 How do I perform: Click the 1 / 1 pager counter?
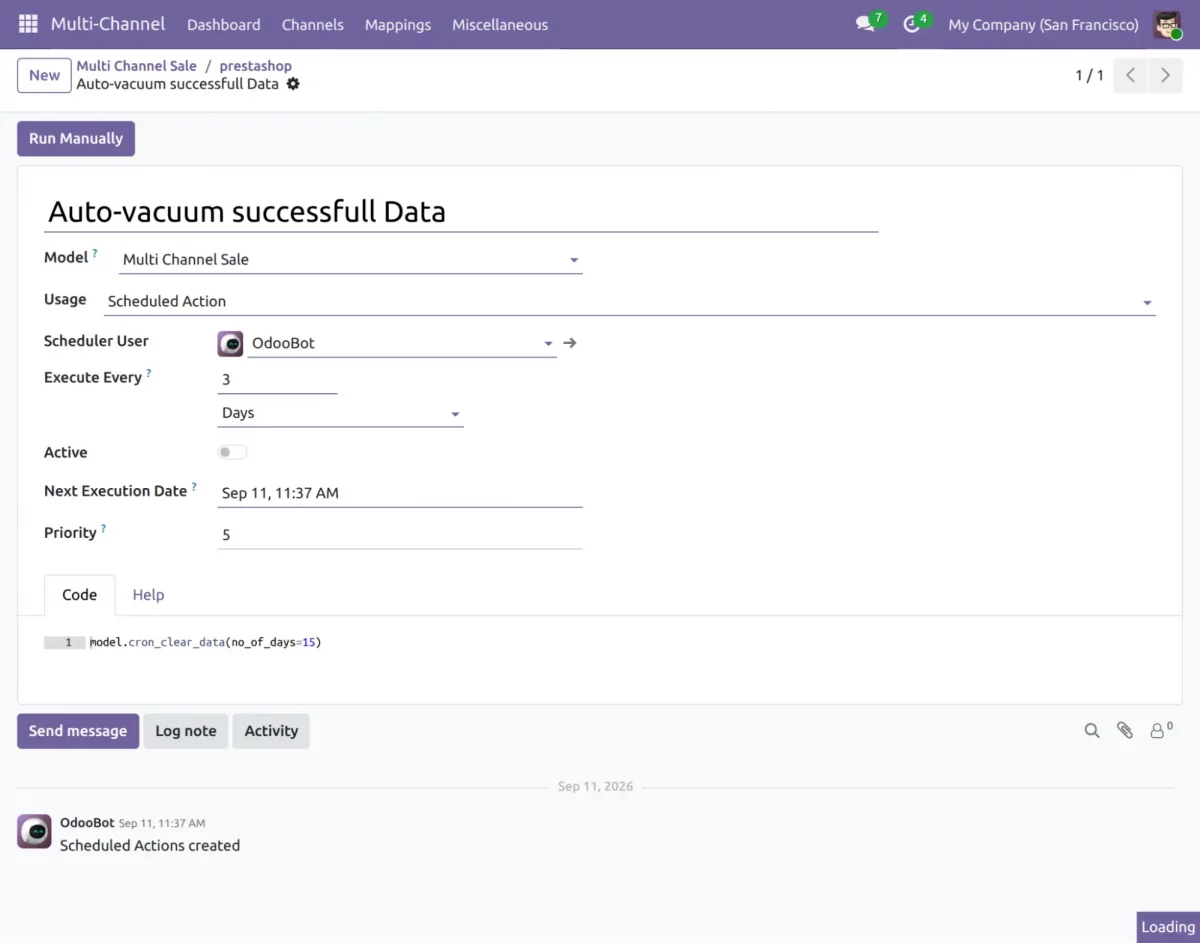pos(1090,75)
